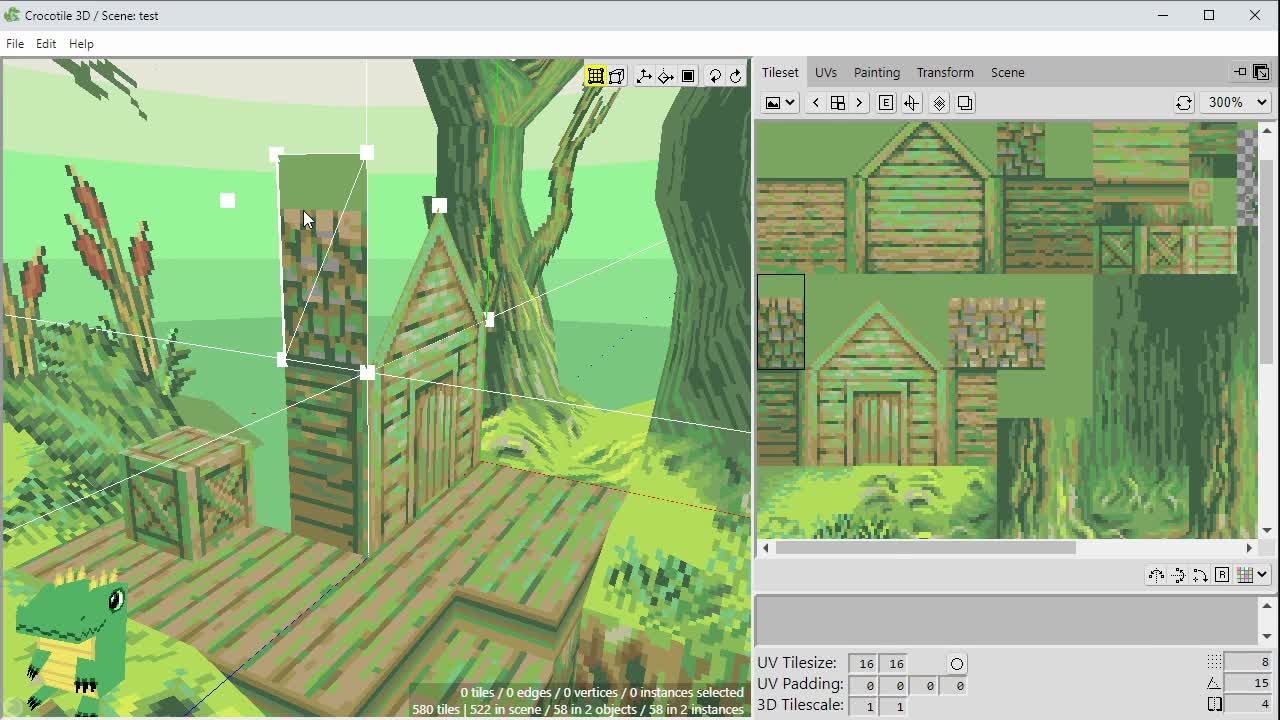Toggle the circle button beside UV Tilesize
Image resolution: width=1280 pixels, height=720 pixels.
(956, 664)
